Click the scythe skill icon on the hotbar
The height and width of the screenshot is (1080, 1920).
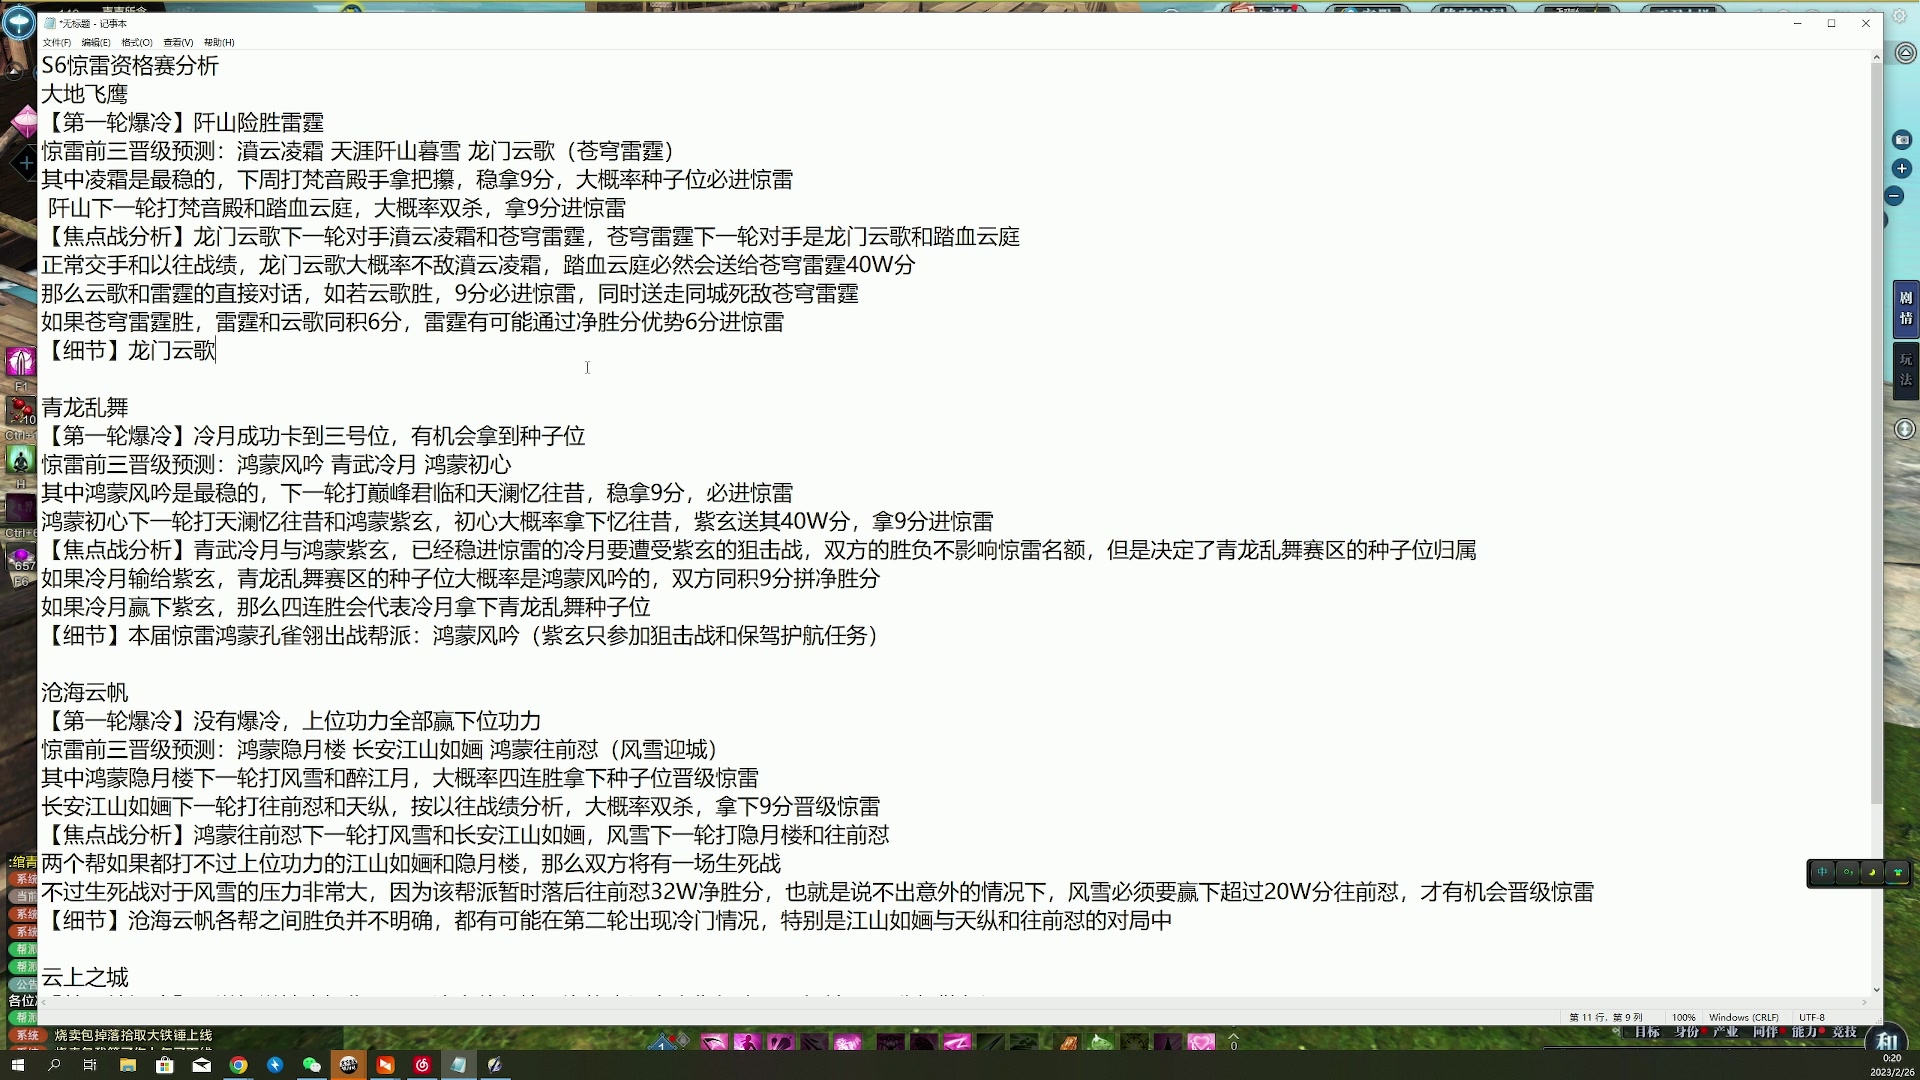point(716,1043)
